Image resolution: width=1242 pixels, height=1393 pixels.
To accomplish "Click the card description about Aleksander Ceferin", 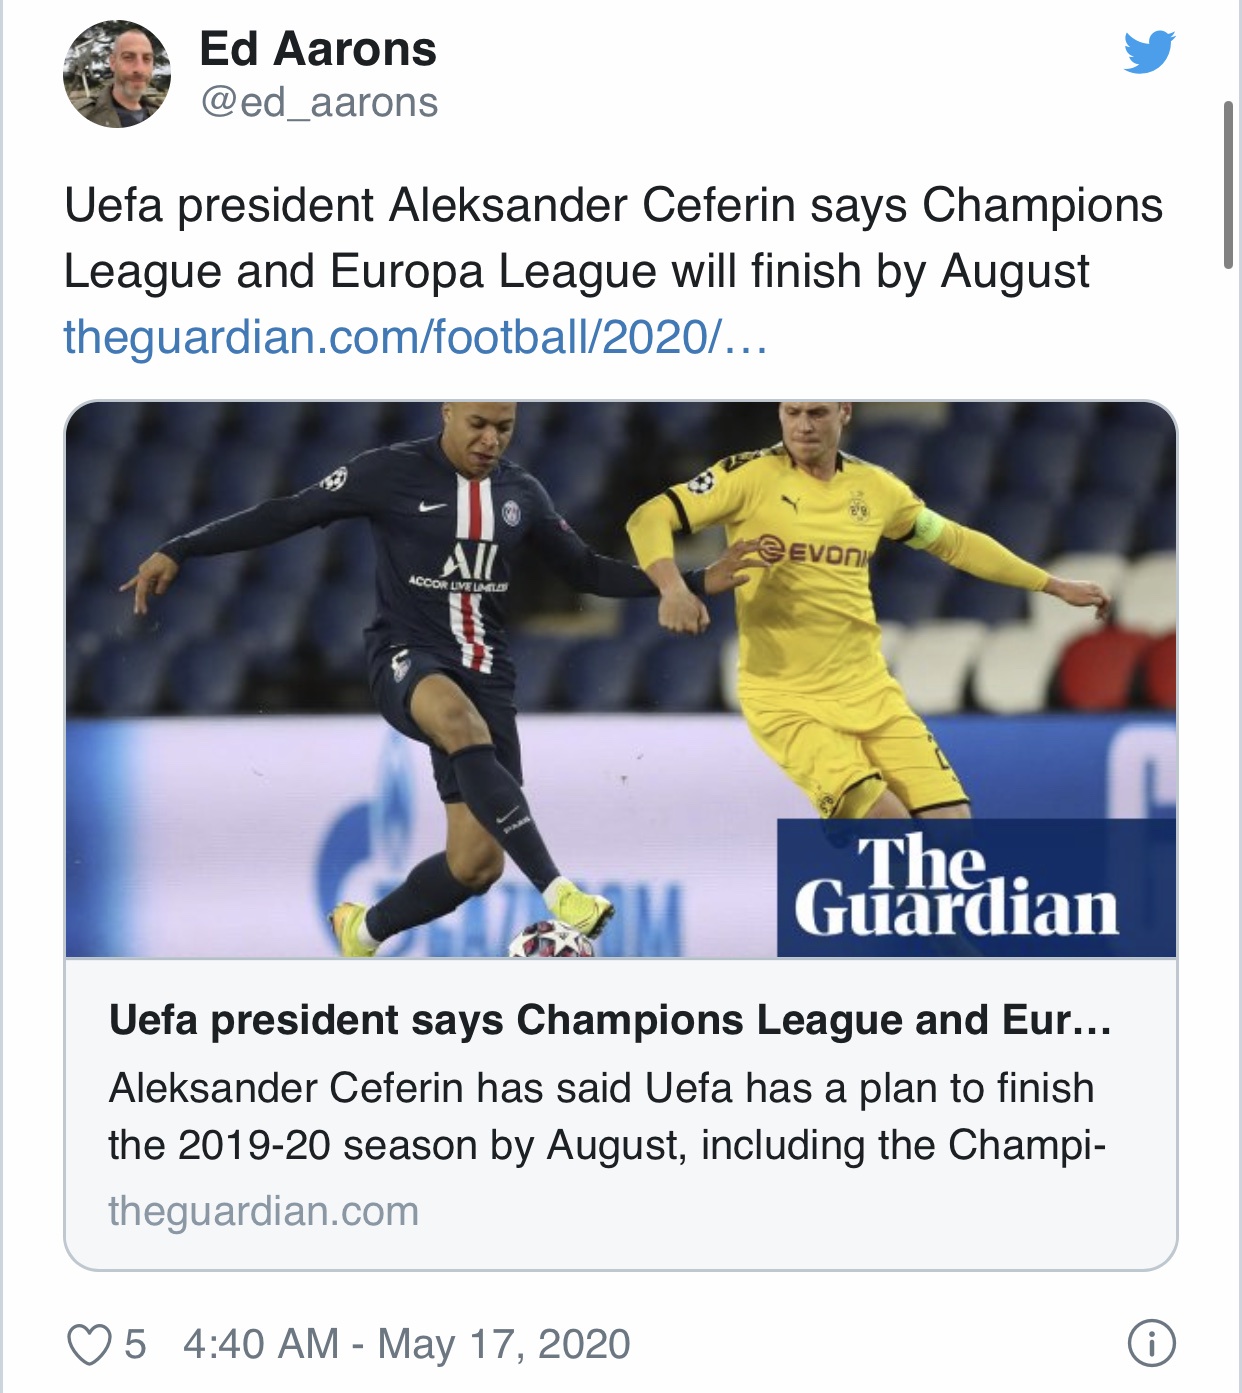I will (x=606, y=1116).
